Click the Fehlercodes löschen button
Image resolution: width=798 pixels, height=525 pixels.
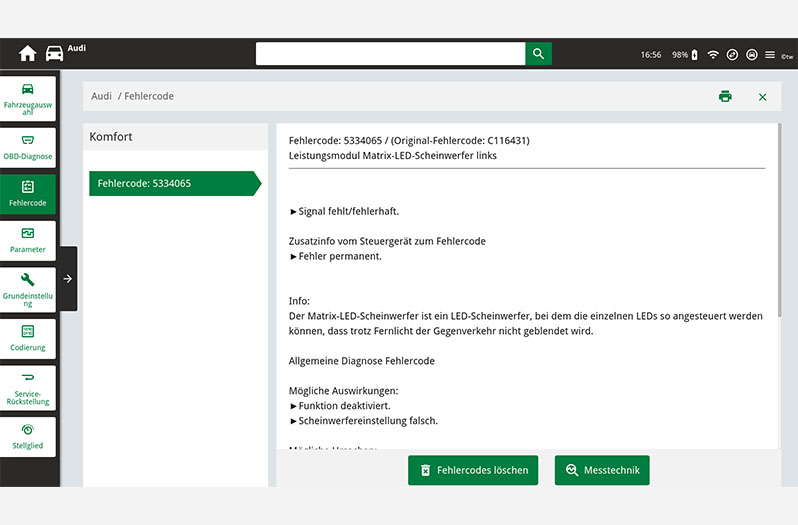[x=473, y=470]
